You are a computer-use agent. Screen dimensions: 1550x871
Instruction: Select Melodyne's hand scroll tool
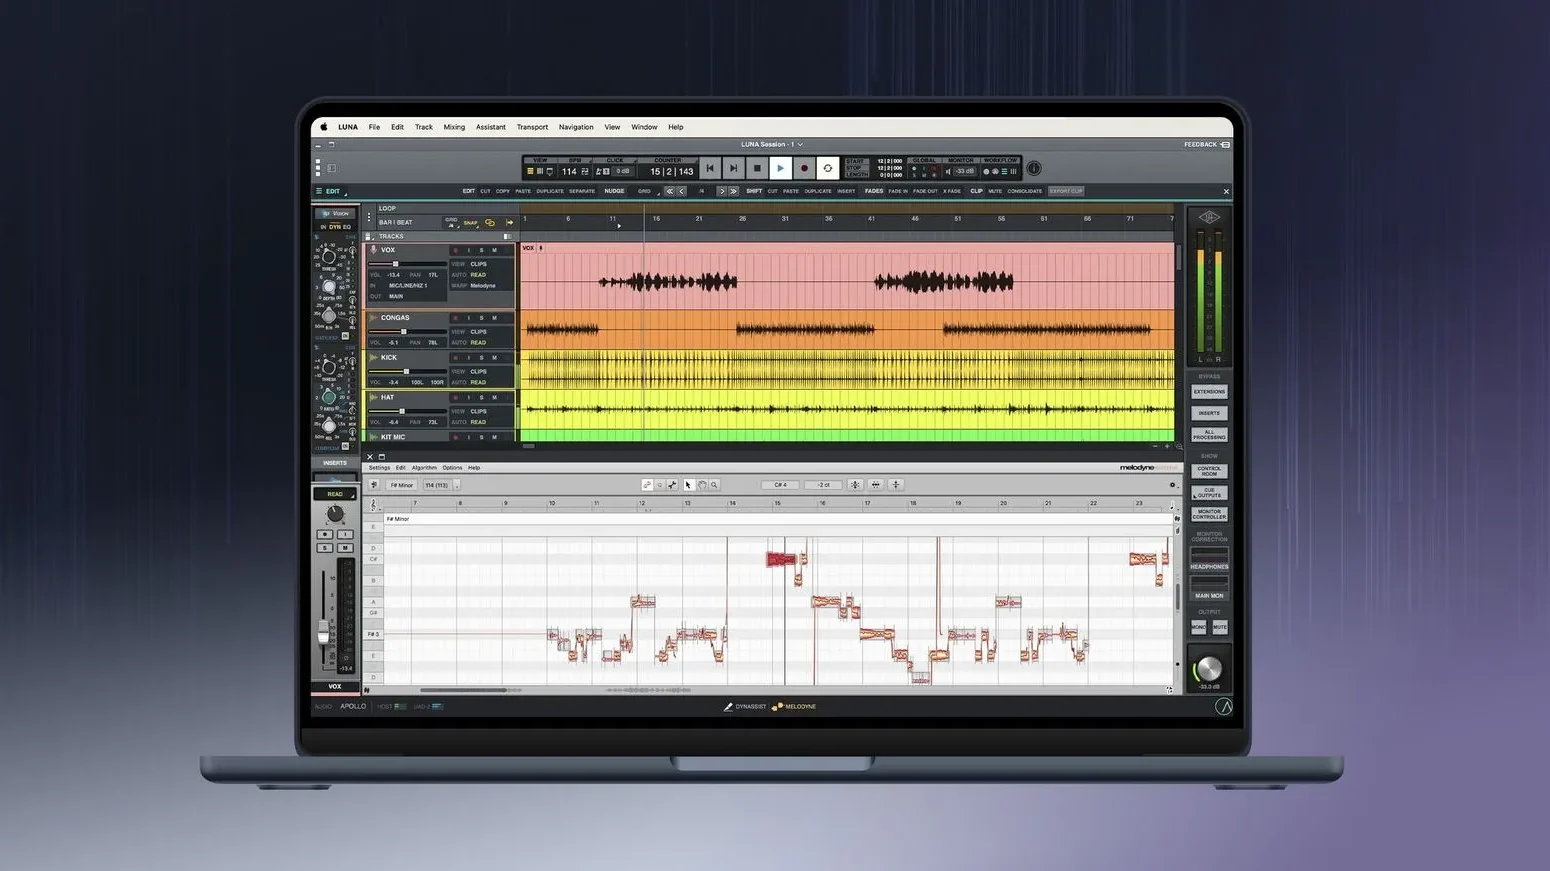(x=701, y=485)
